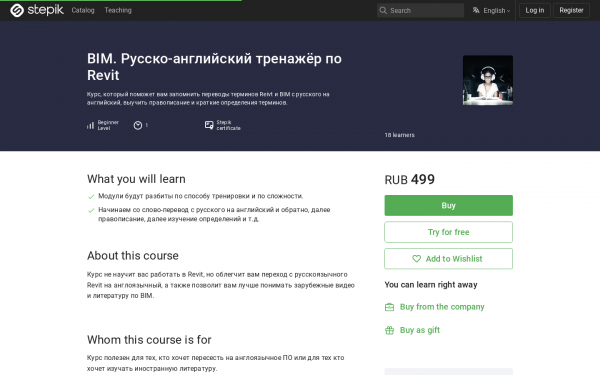Click the green Buy button
The image size is (600, 375).
[448, 205]
